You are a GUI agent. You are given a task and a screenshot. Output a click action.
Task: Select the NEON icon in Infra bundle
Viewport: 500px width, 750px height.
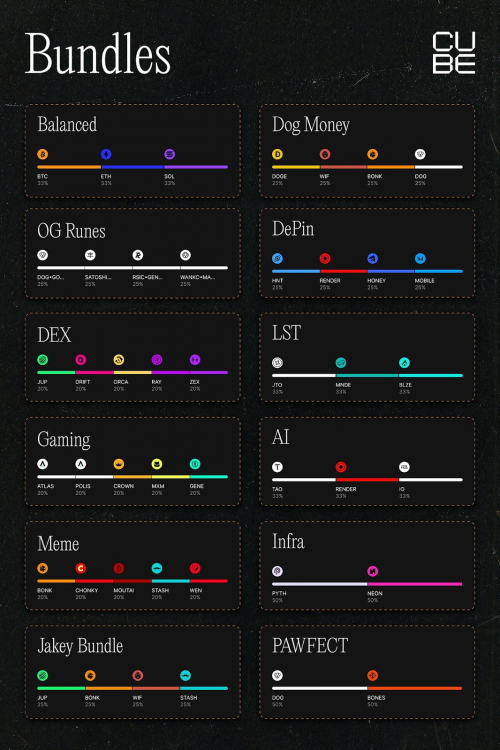373,571
